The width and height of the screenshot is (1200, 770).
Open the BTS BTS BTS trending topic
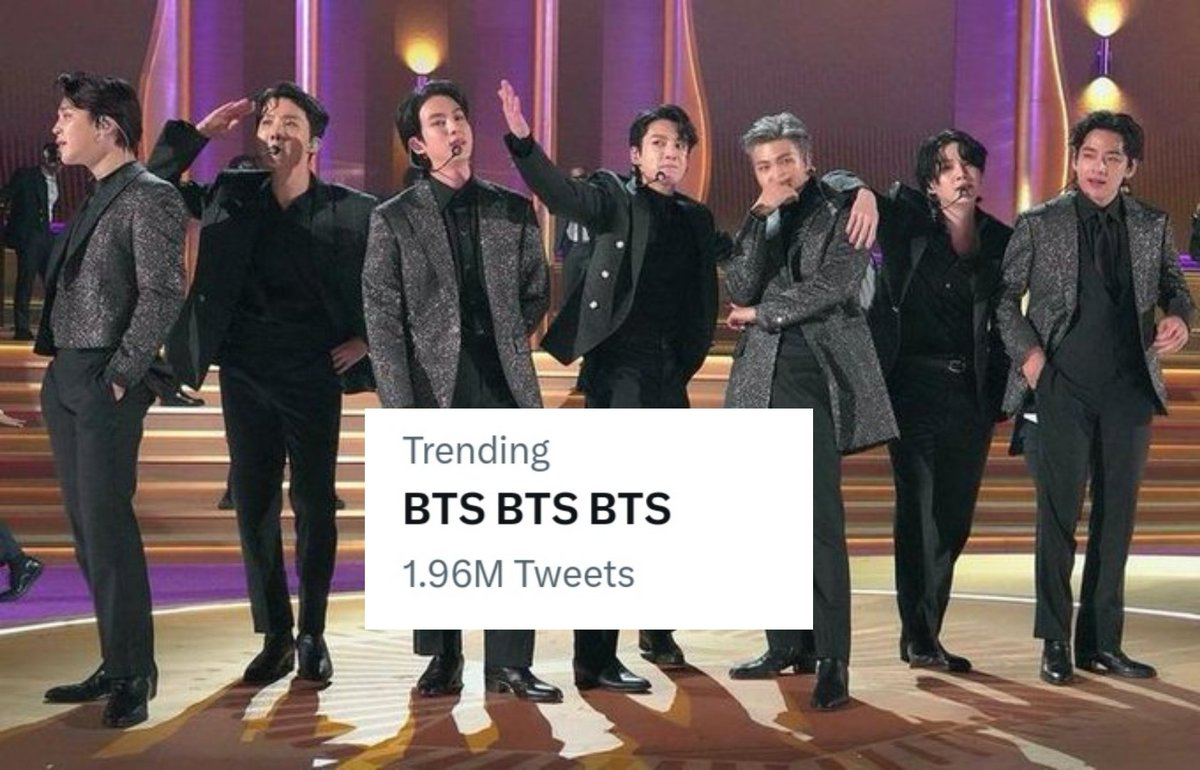coord(536,510)
